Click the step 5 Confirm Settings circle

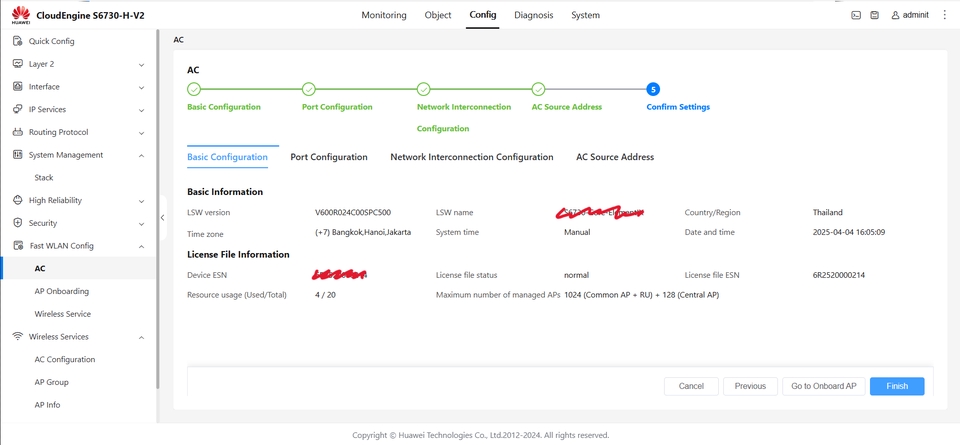tap(653, 89)
